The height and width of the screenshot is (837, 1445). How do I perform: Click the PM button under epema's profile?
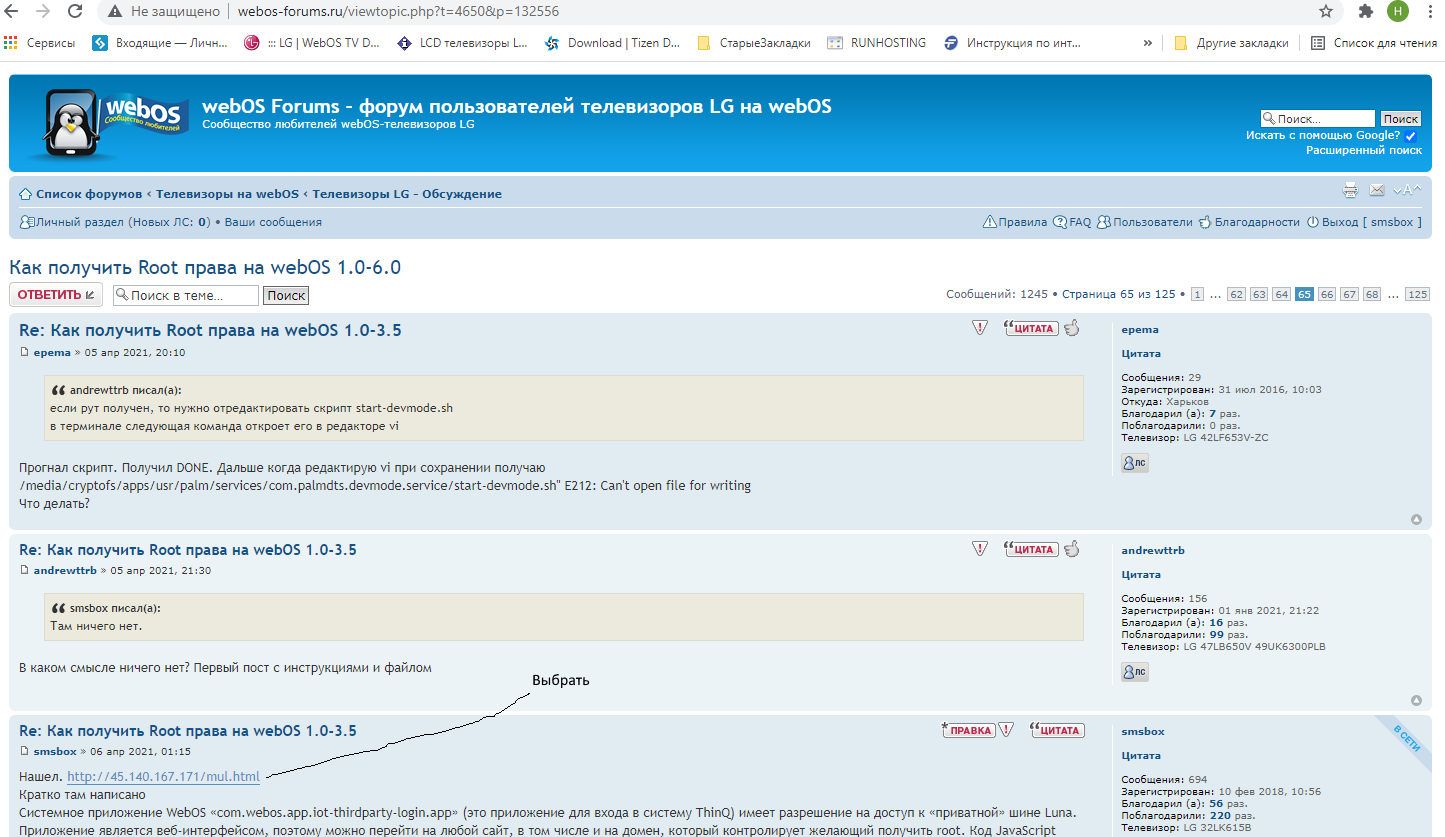(x=1134, y=463)
